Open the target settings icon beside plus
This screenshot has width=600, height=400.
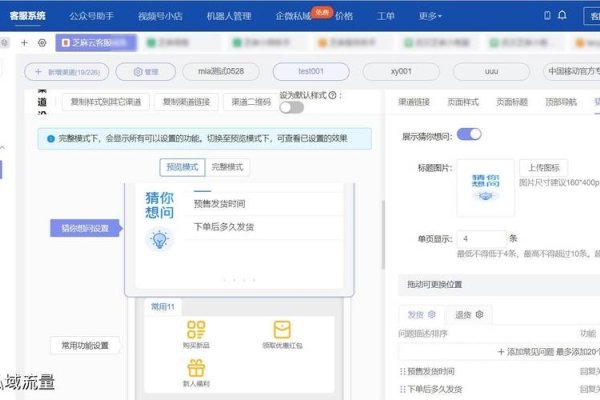(x=42, y=42)
